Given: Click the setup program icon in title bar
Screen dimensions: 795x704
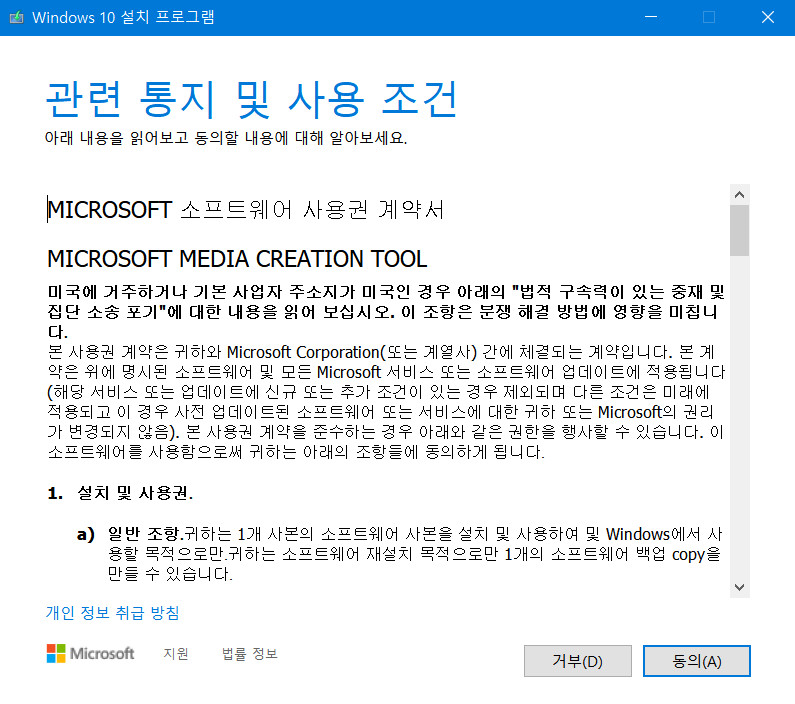Looking at the screenshot, I should coord(17,18).
